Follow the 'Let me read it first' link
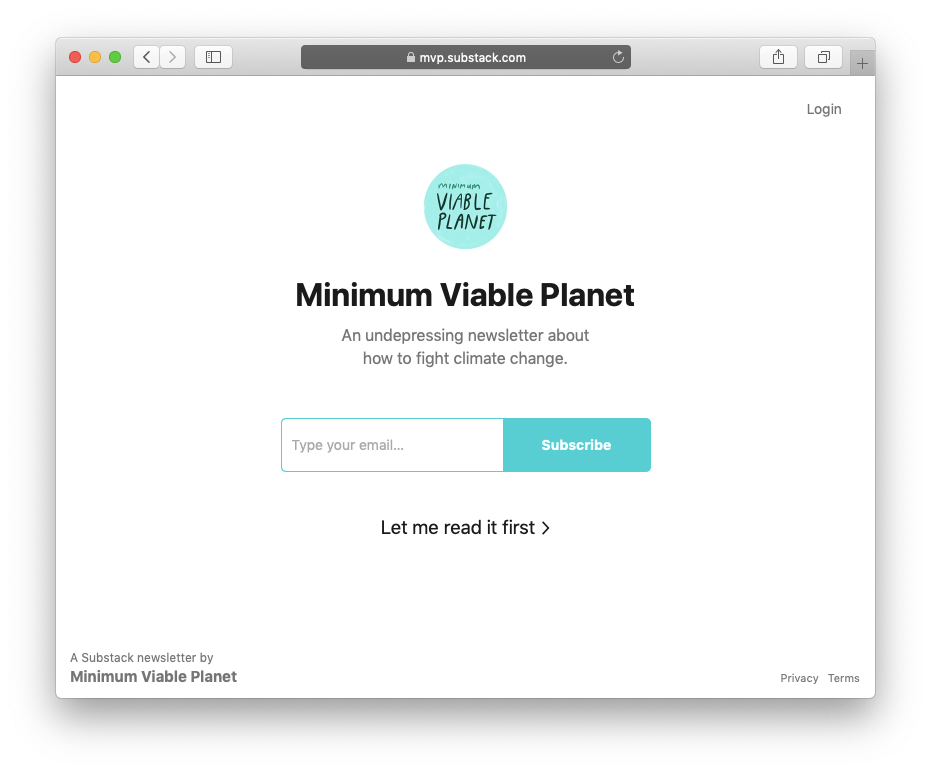This screenshot has width=931, height=772. click(465, 527)
